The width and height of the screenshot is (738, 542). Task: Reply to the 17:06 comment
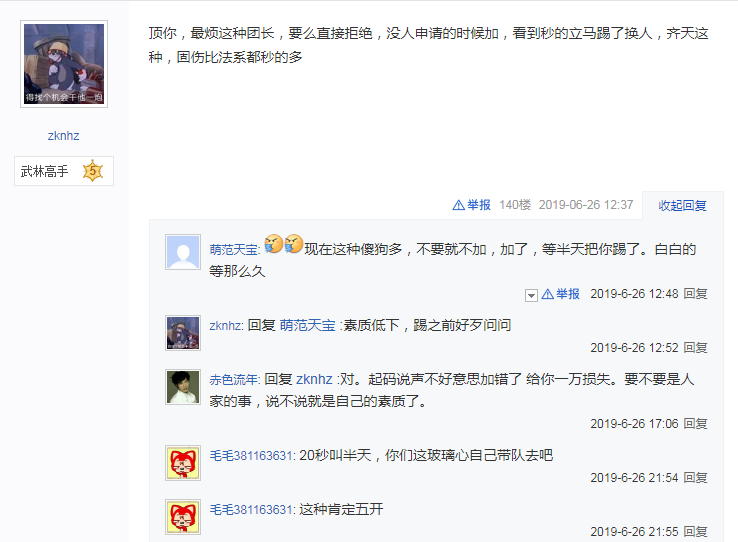696,424
